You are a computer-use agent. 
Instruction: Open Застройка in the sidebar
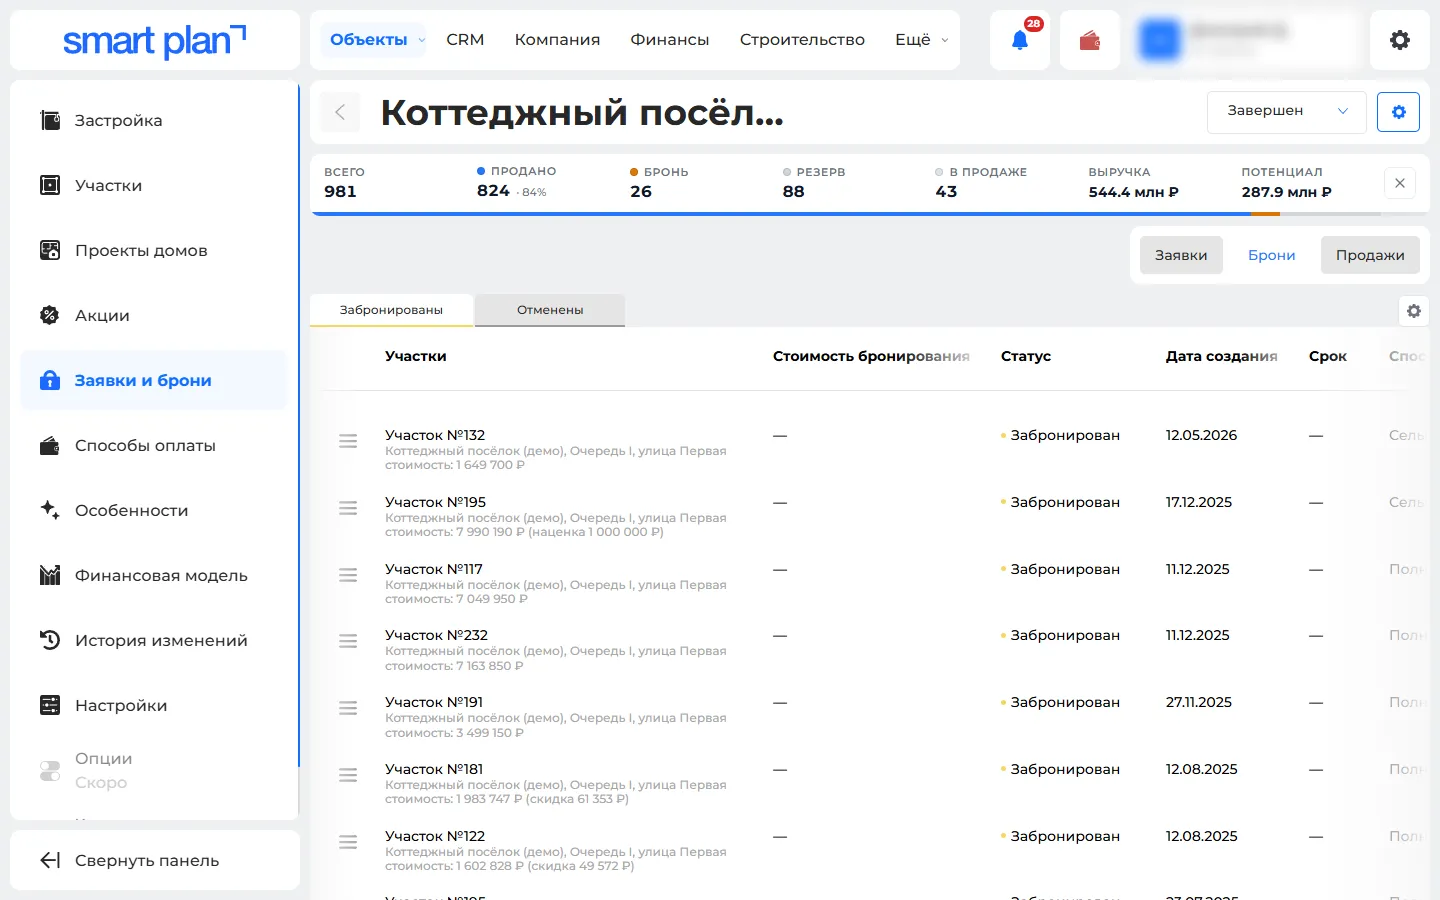pyautogui.click(x=154, y=120)
